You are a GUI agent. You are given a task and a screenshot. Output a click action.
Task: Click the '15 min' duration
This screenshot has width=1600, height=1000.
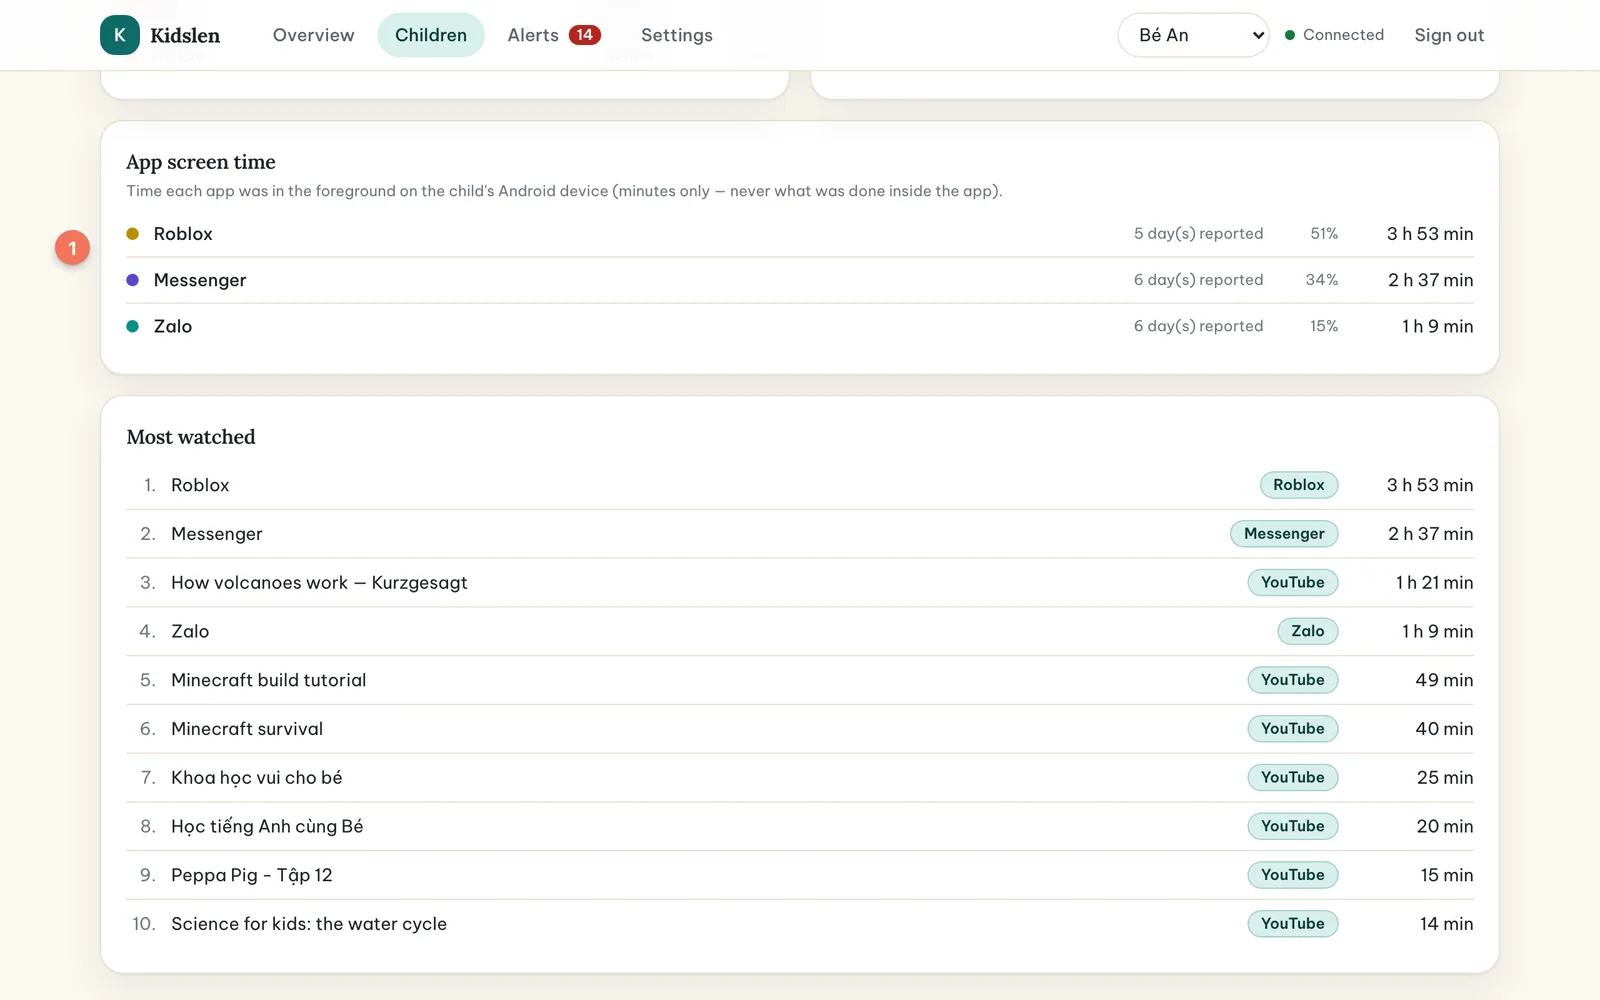coord(1447,875)
